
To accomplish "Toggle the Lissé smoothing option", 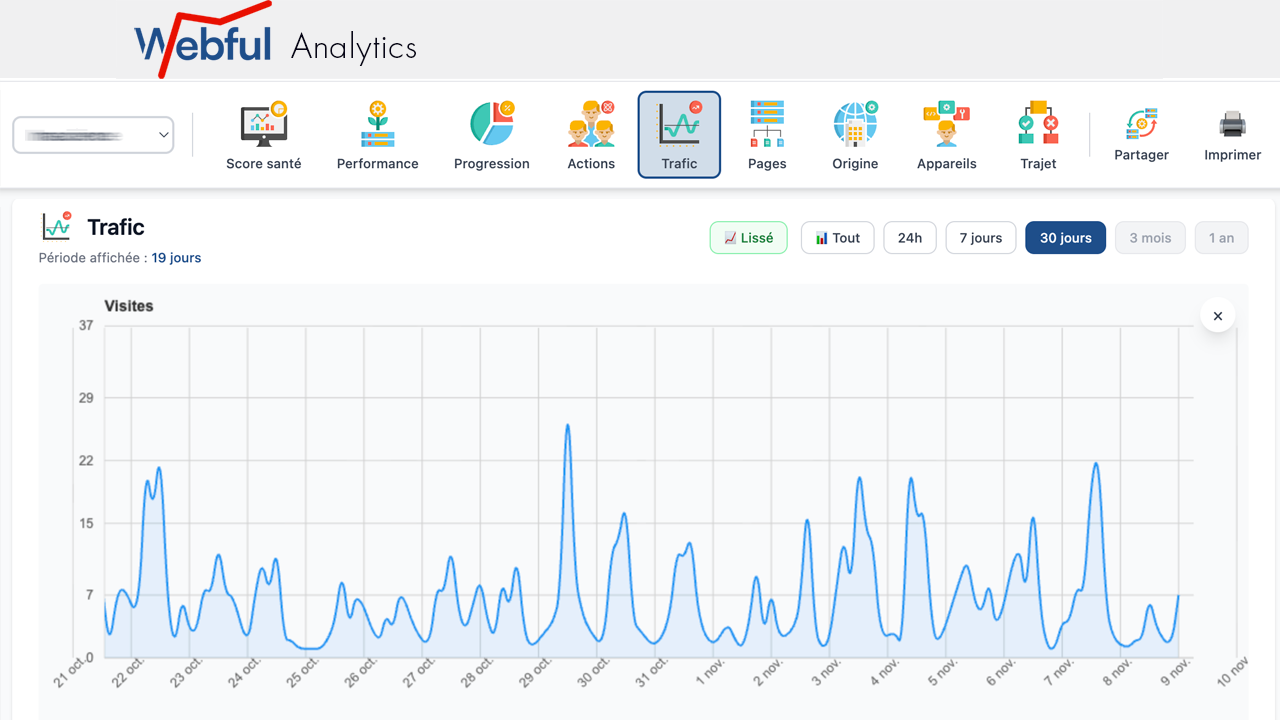I will (749, 238).
